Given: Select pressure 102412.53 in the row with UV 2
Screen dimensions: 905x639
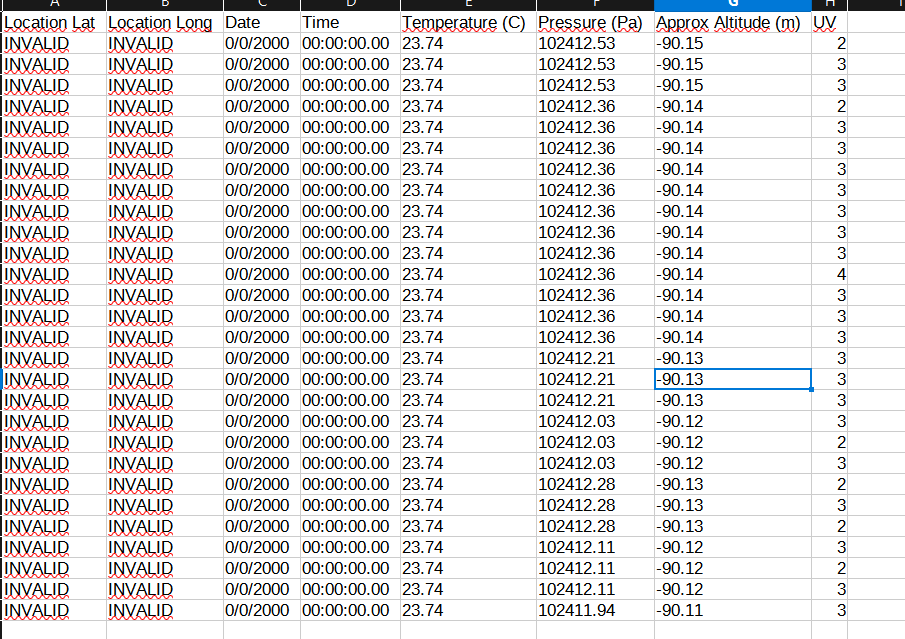Looking at the screenshot, I should pyautogui.click(x=595, y=43).
